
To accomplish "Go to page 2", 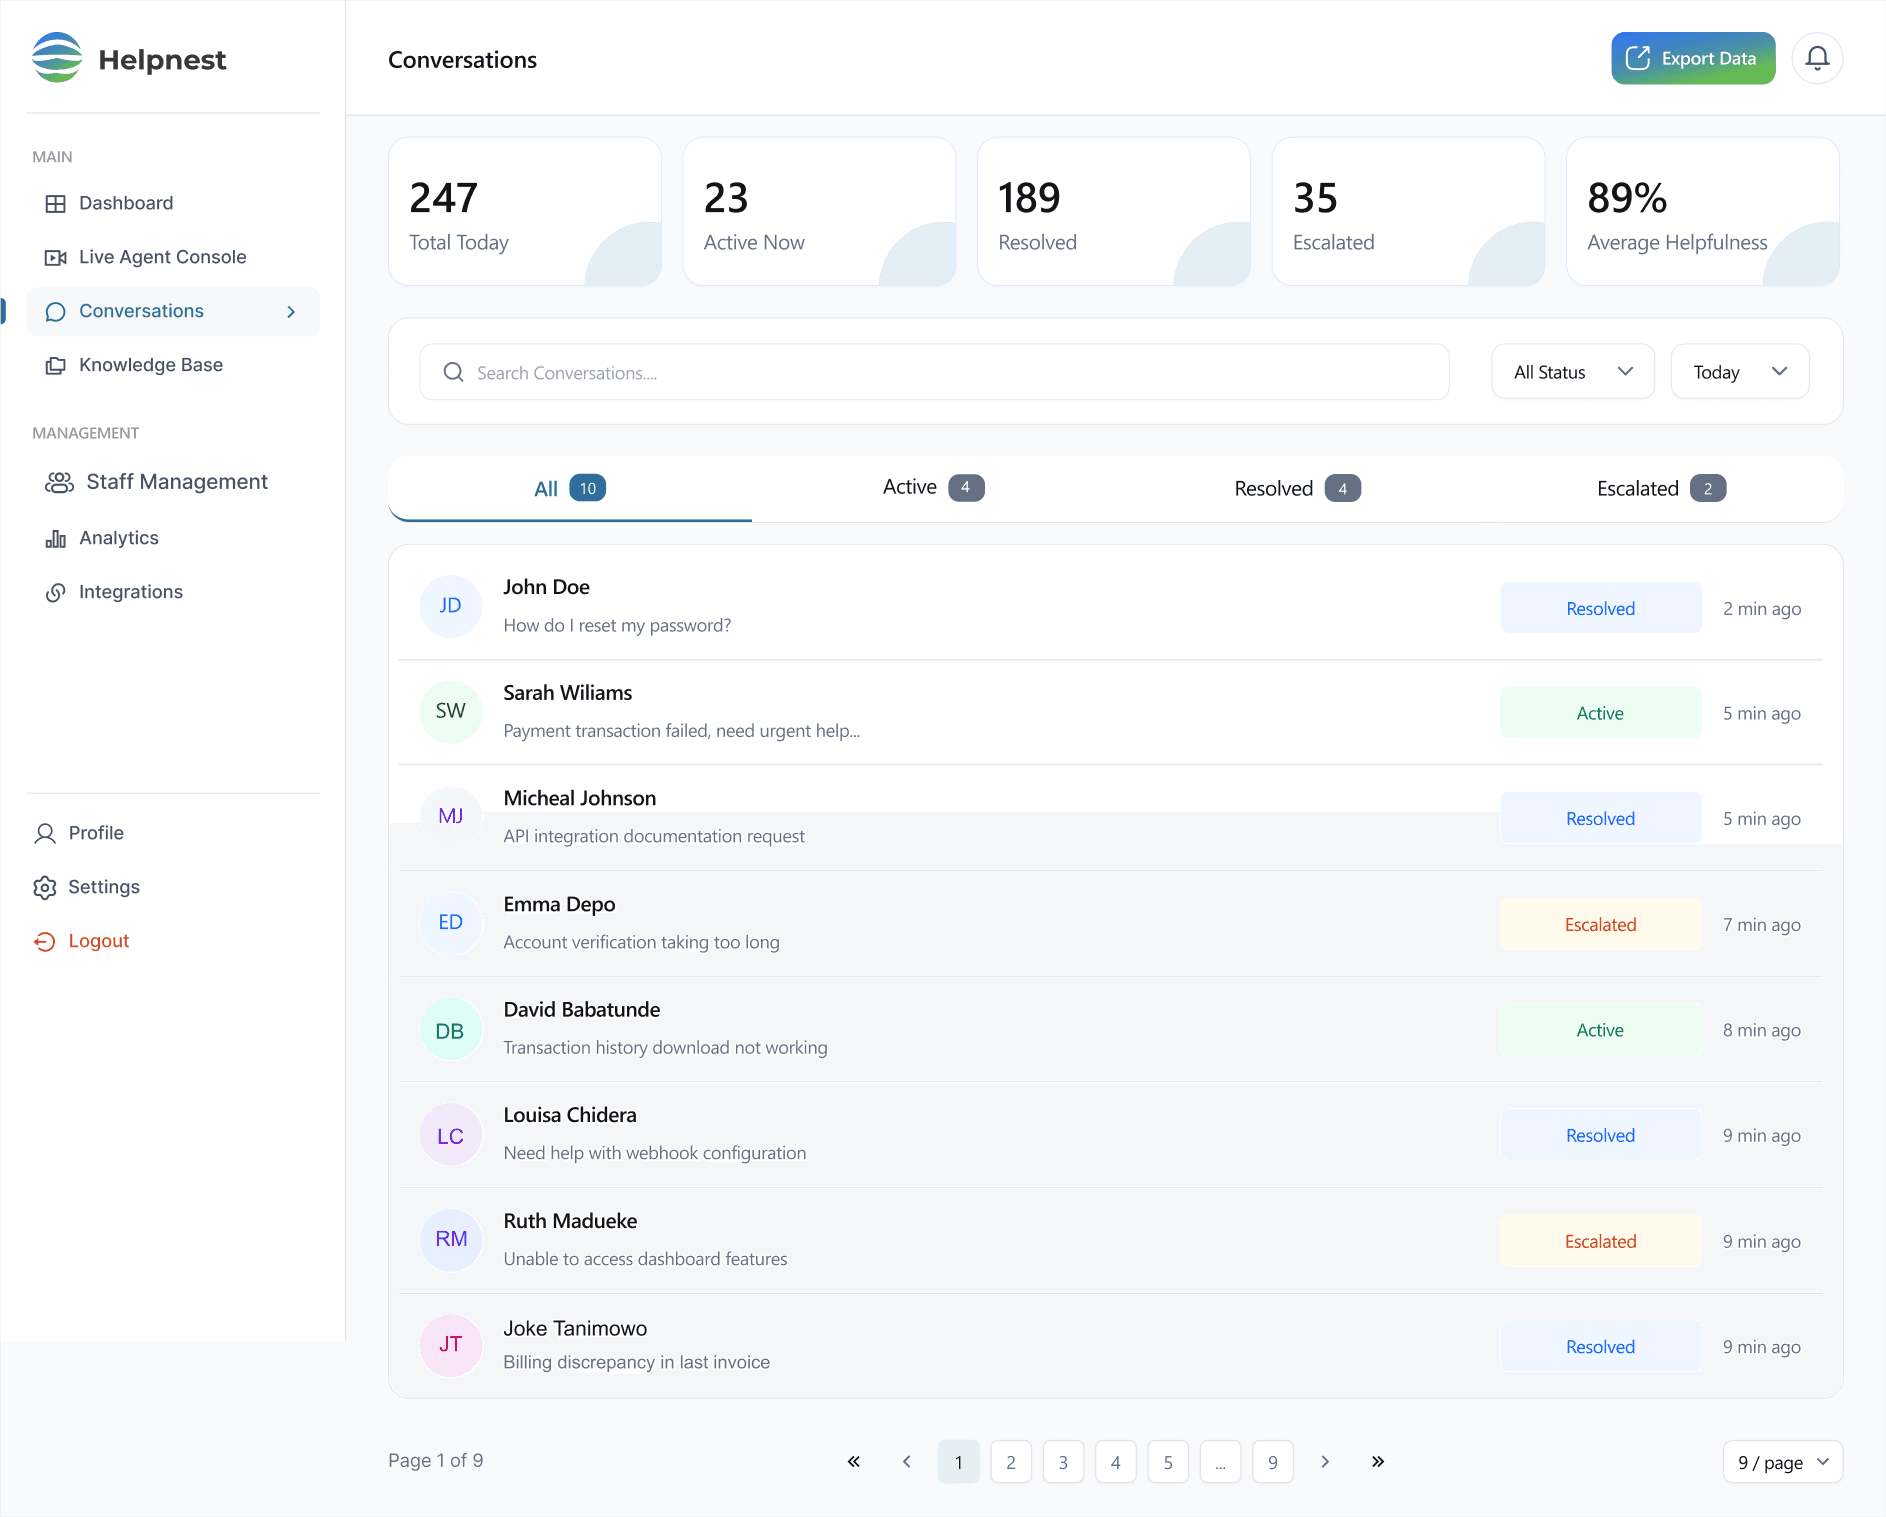I will click(x=1011, y=1462).
